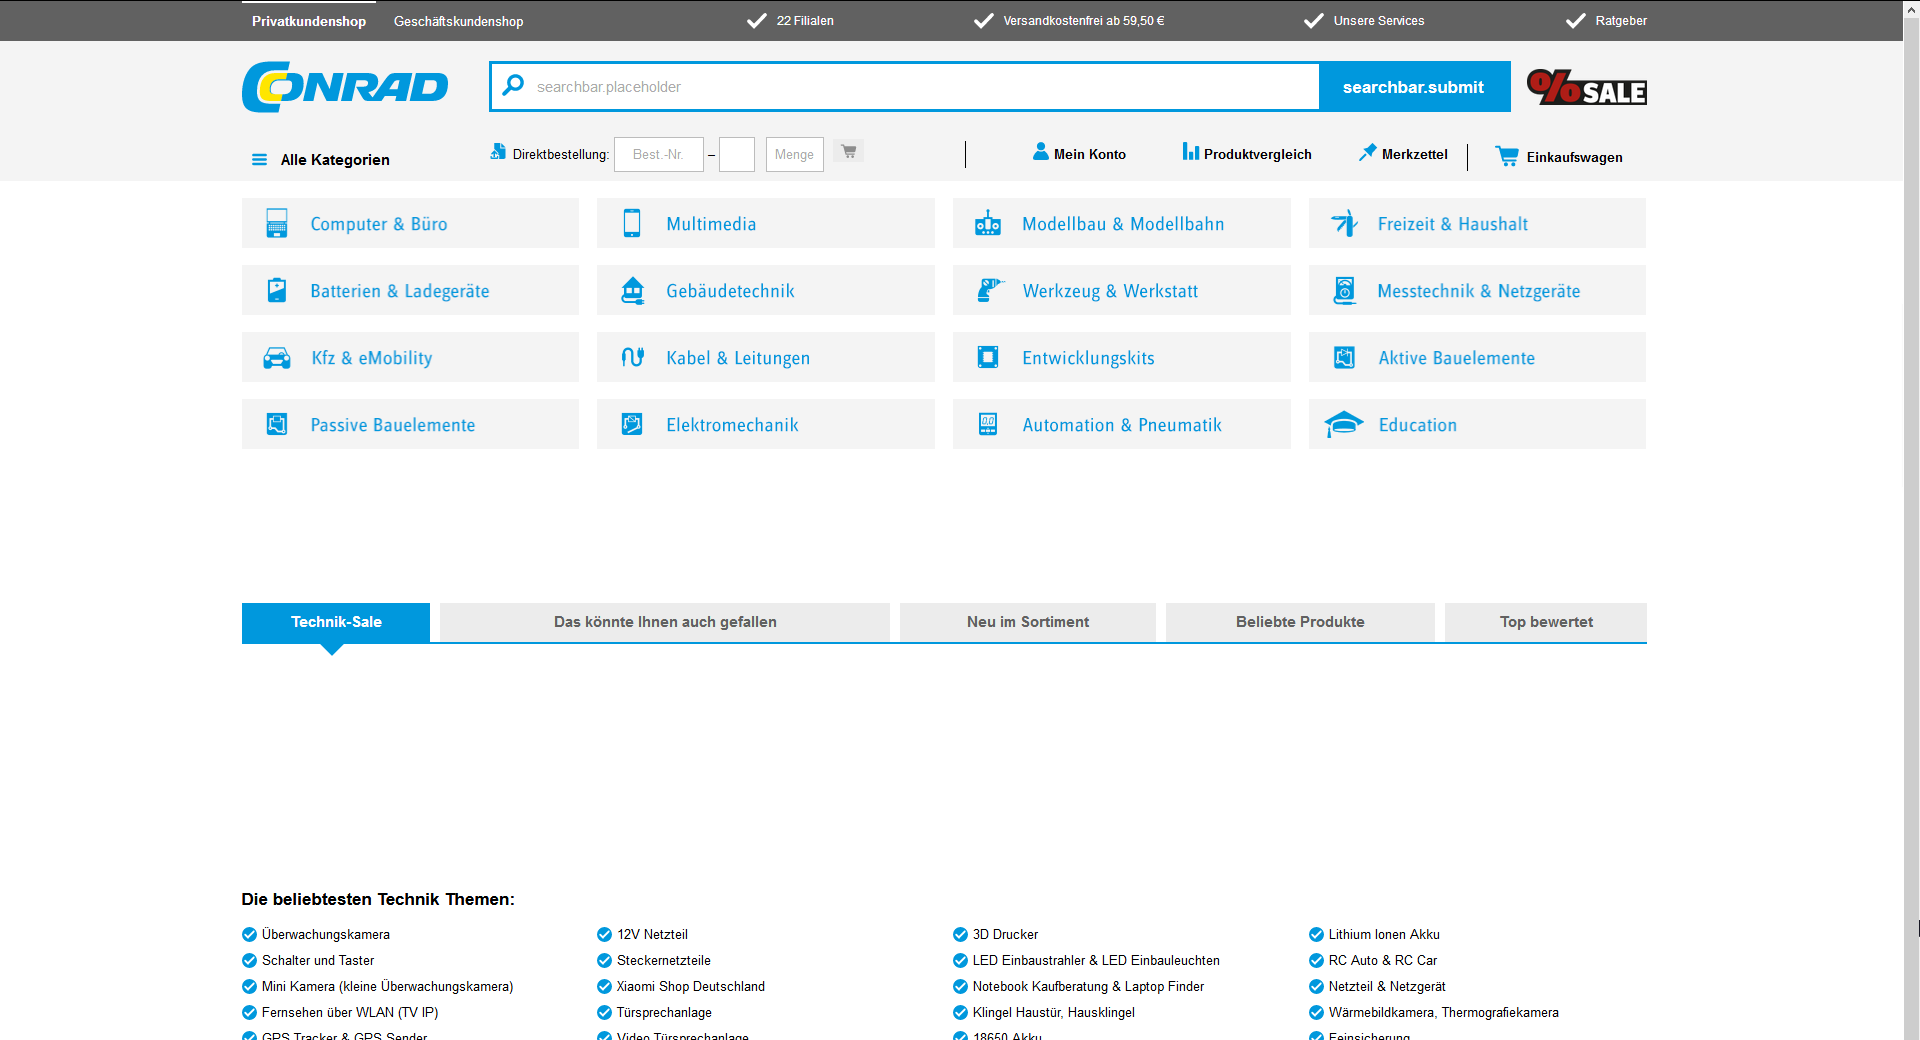Image resolution: width=1920 pixels, height=1040 pixels.
Task: Open the Schalter und Taster link
Action: click(x=318, y=961)
